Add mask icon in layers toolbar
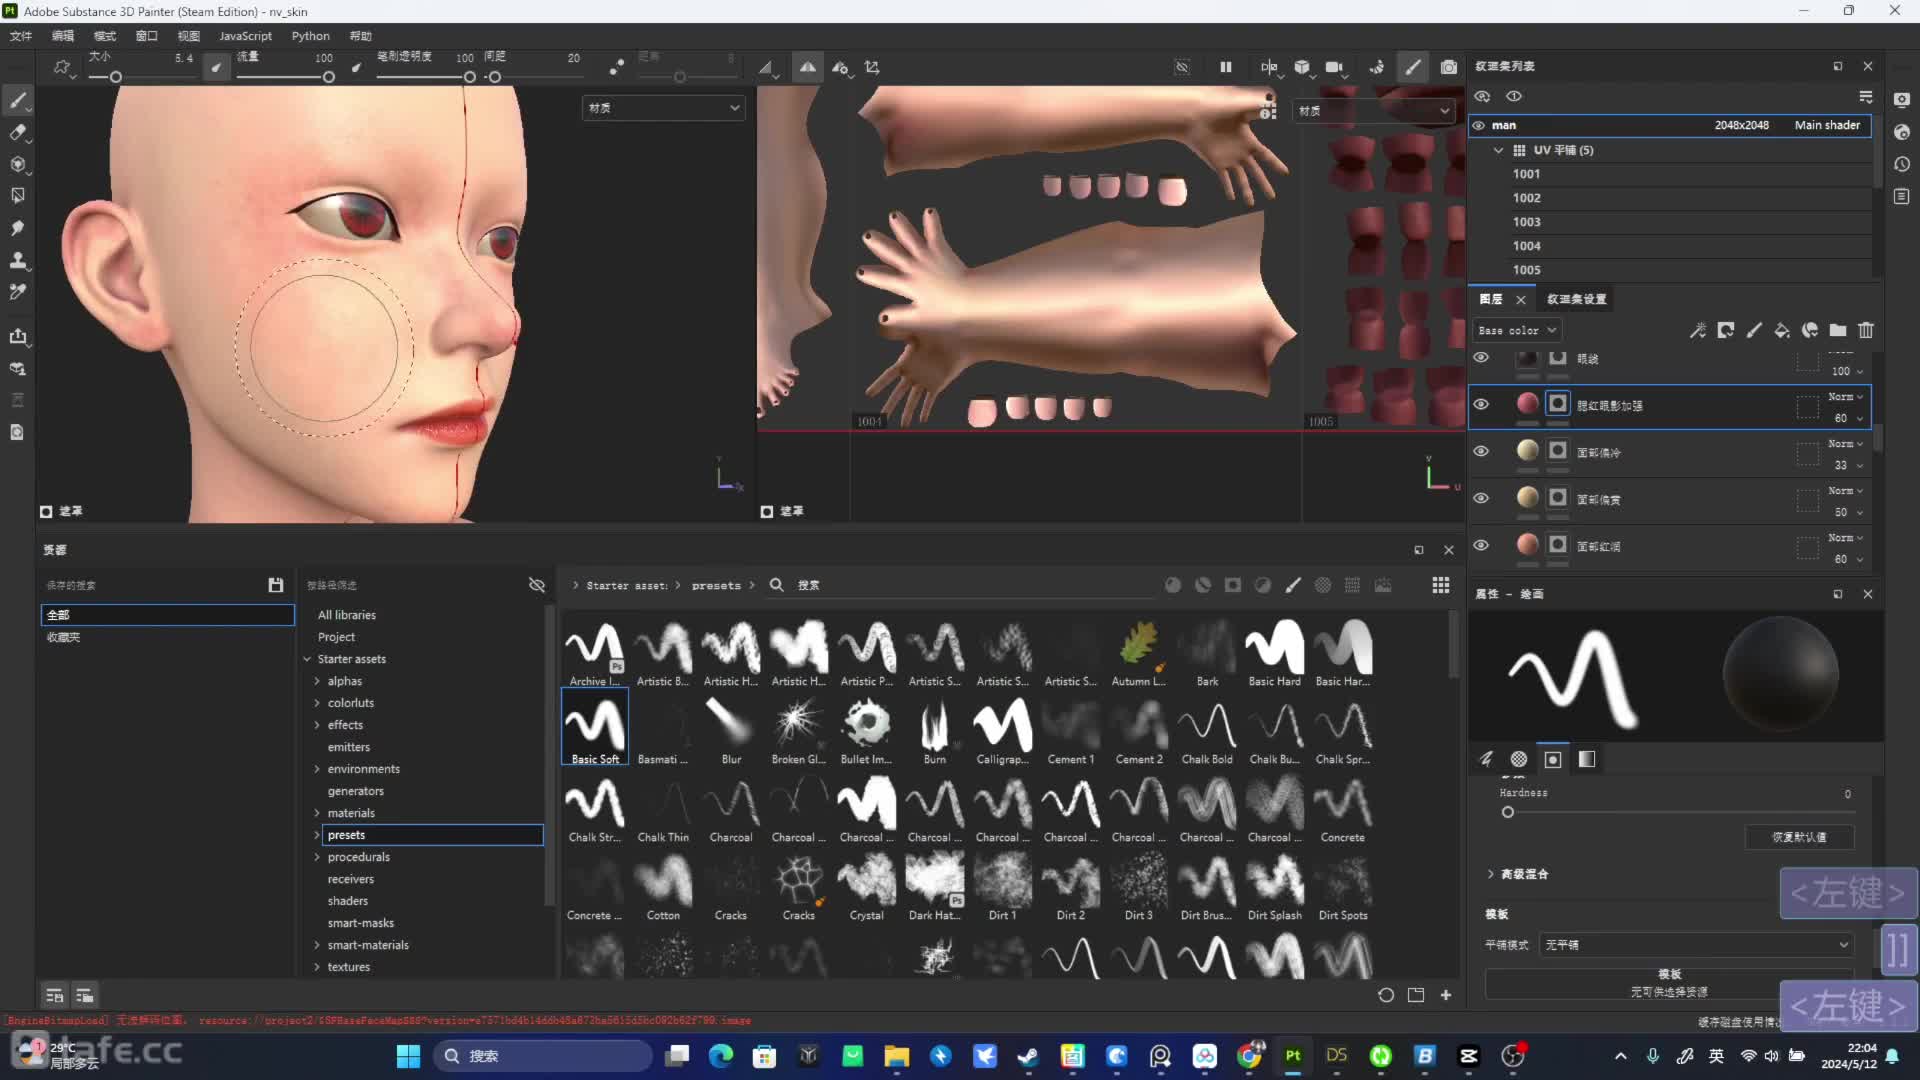This screenshot has width=1920, height=1080. 1726,330
